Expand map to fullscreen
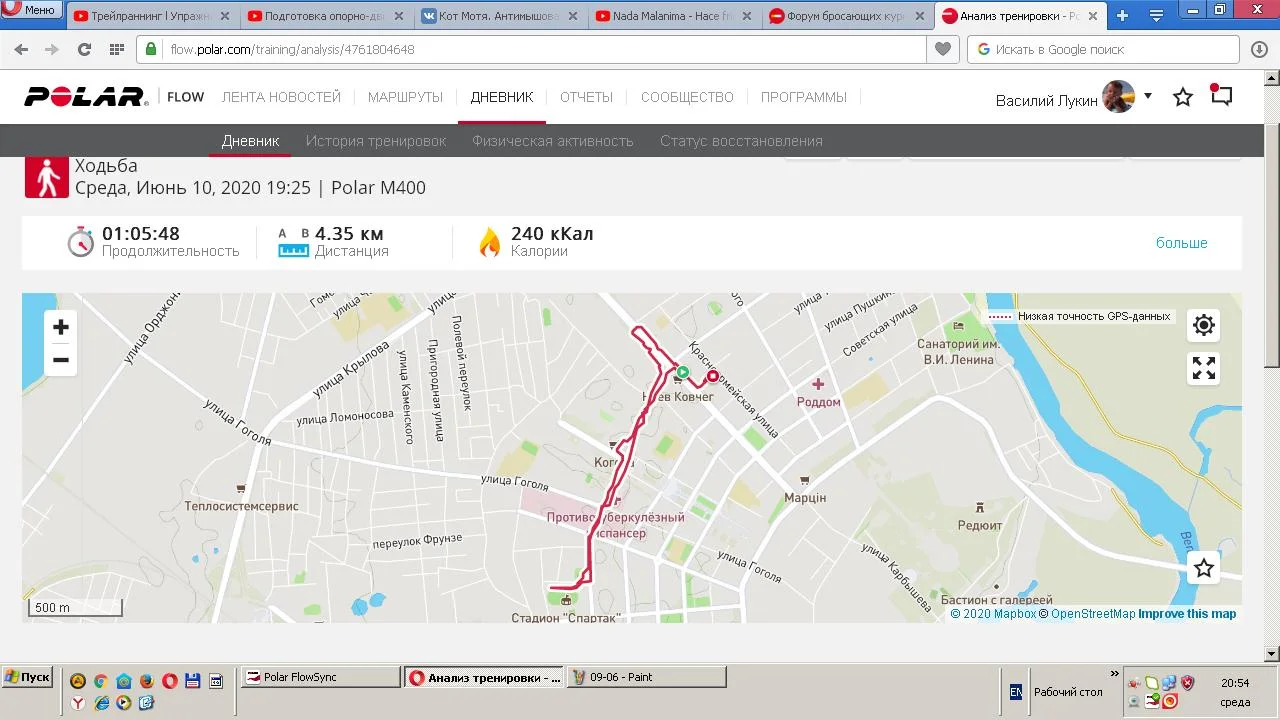 tap(1204, 369)
